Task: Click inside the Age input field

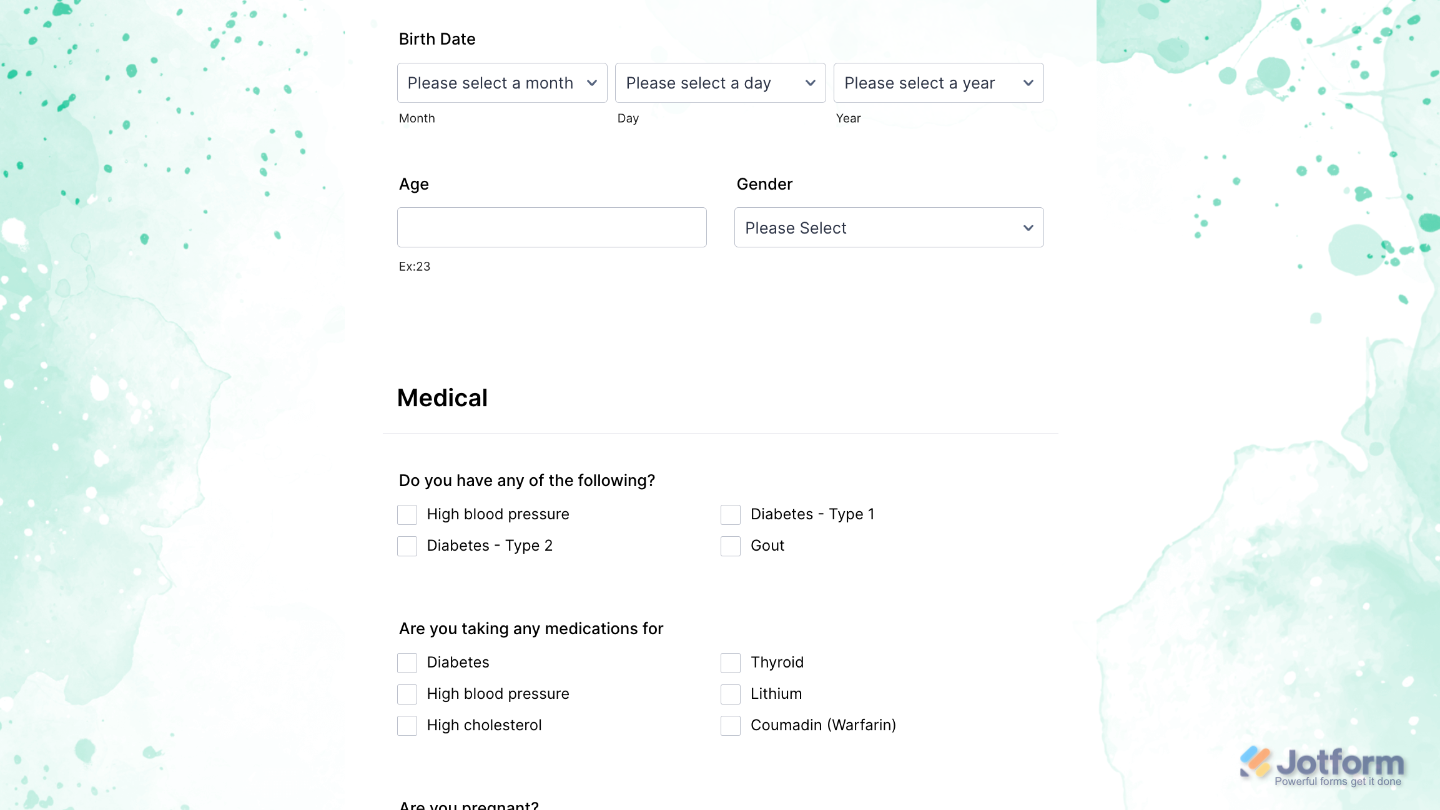Action: 551,227
